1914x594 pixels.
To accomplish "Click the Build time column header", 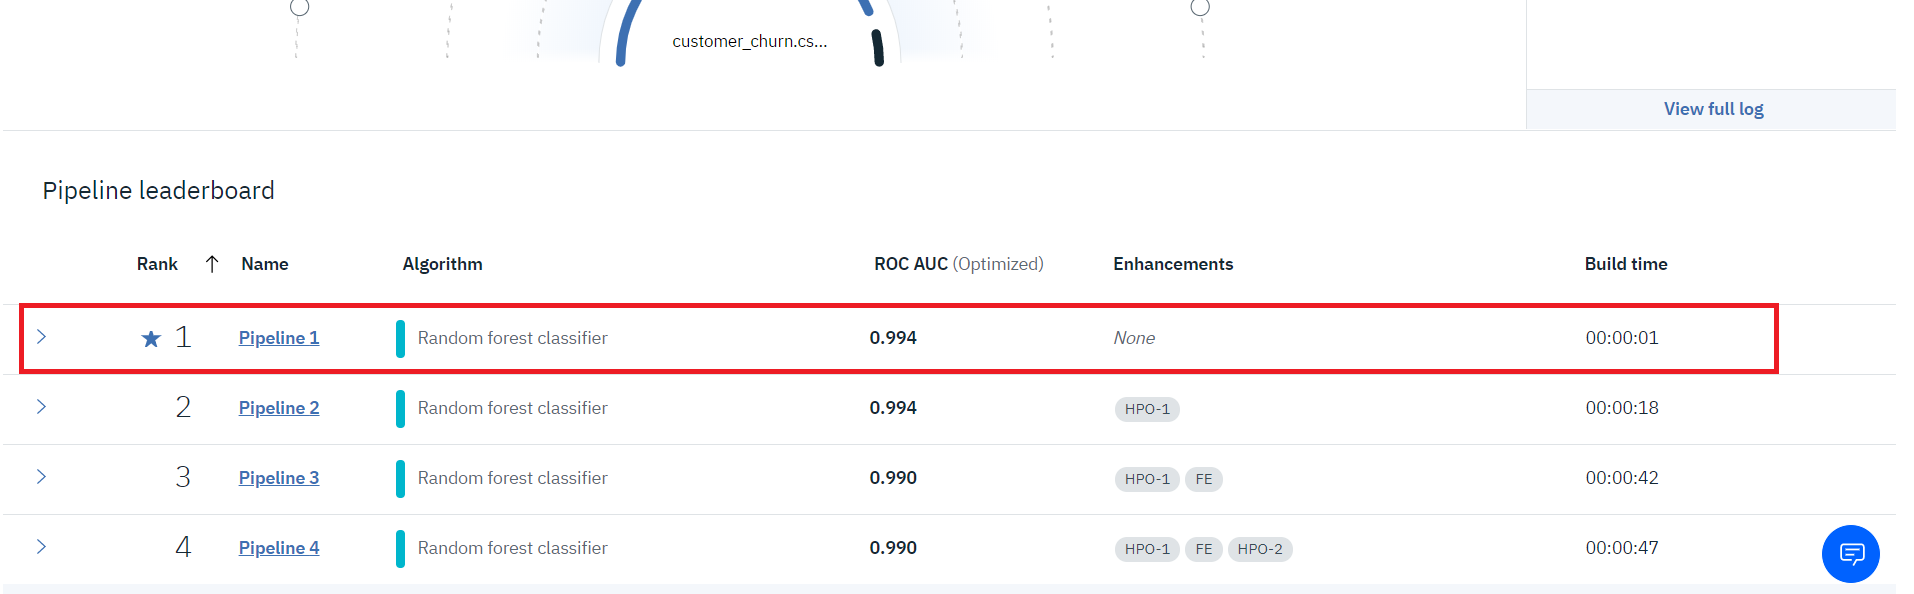I will (x=1625, y=264).
